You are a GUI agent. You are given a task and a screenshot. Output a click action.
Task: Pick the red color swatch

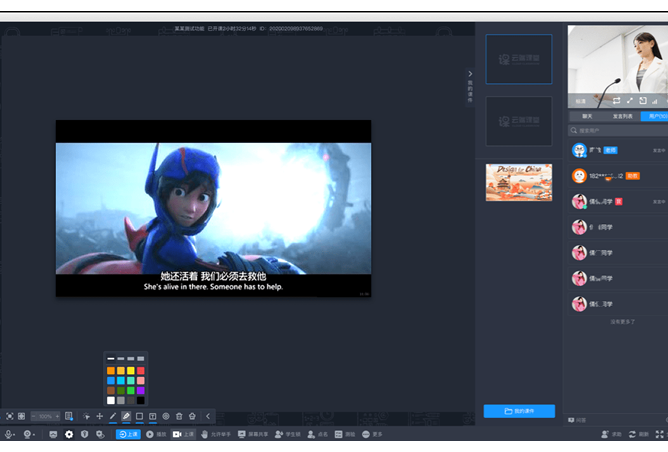pos(141,371)
